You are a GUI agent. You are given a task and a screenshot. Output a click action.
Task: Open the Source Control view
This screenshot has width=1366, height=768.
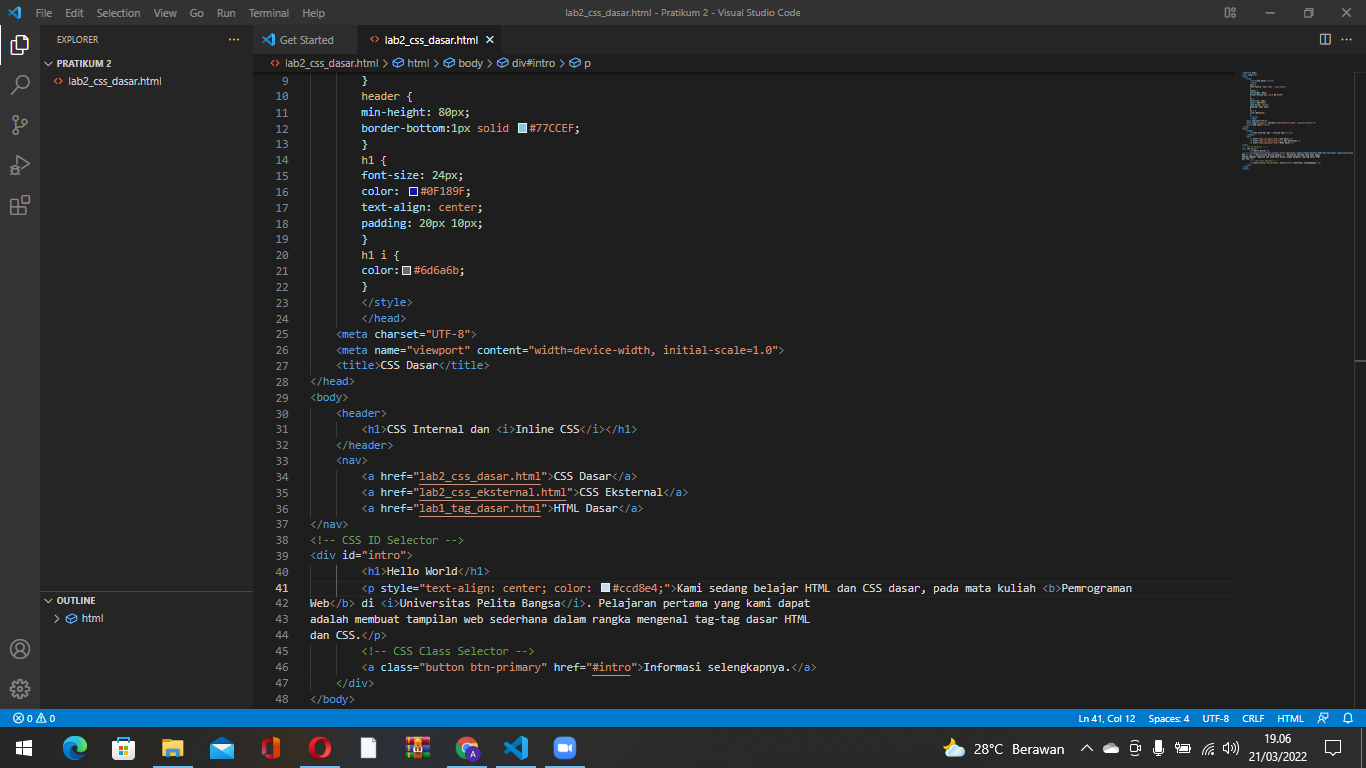20,125
